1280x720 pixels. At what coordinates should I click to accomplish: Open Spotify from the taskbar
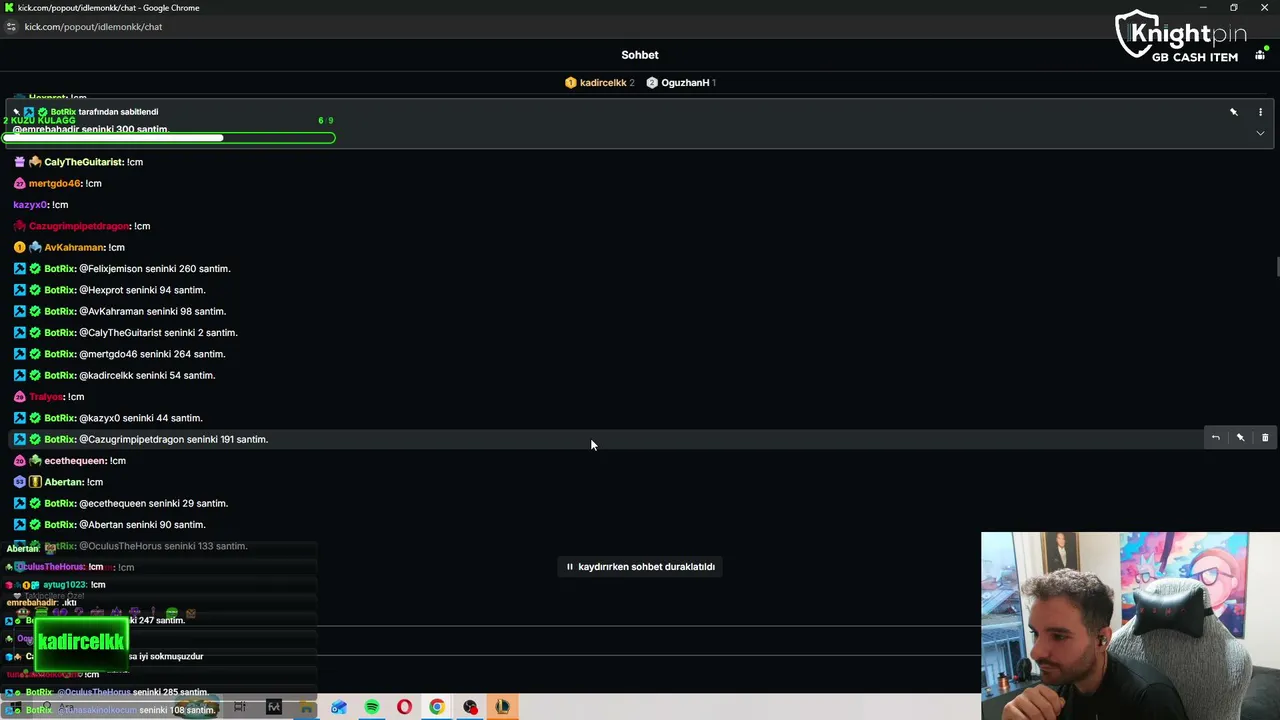pos(372,707)
